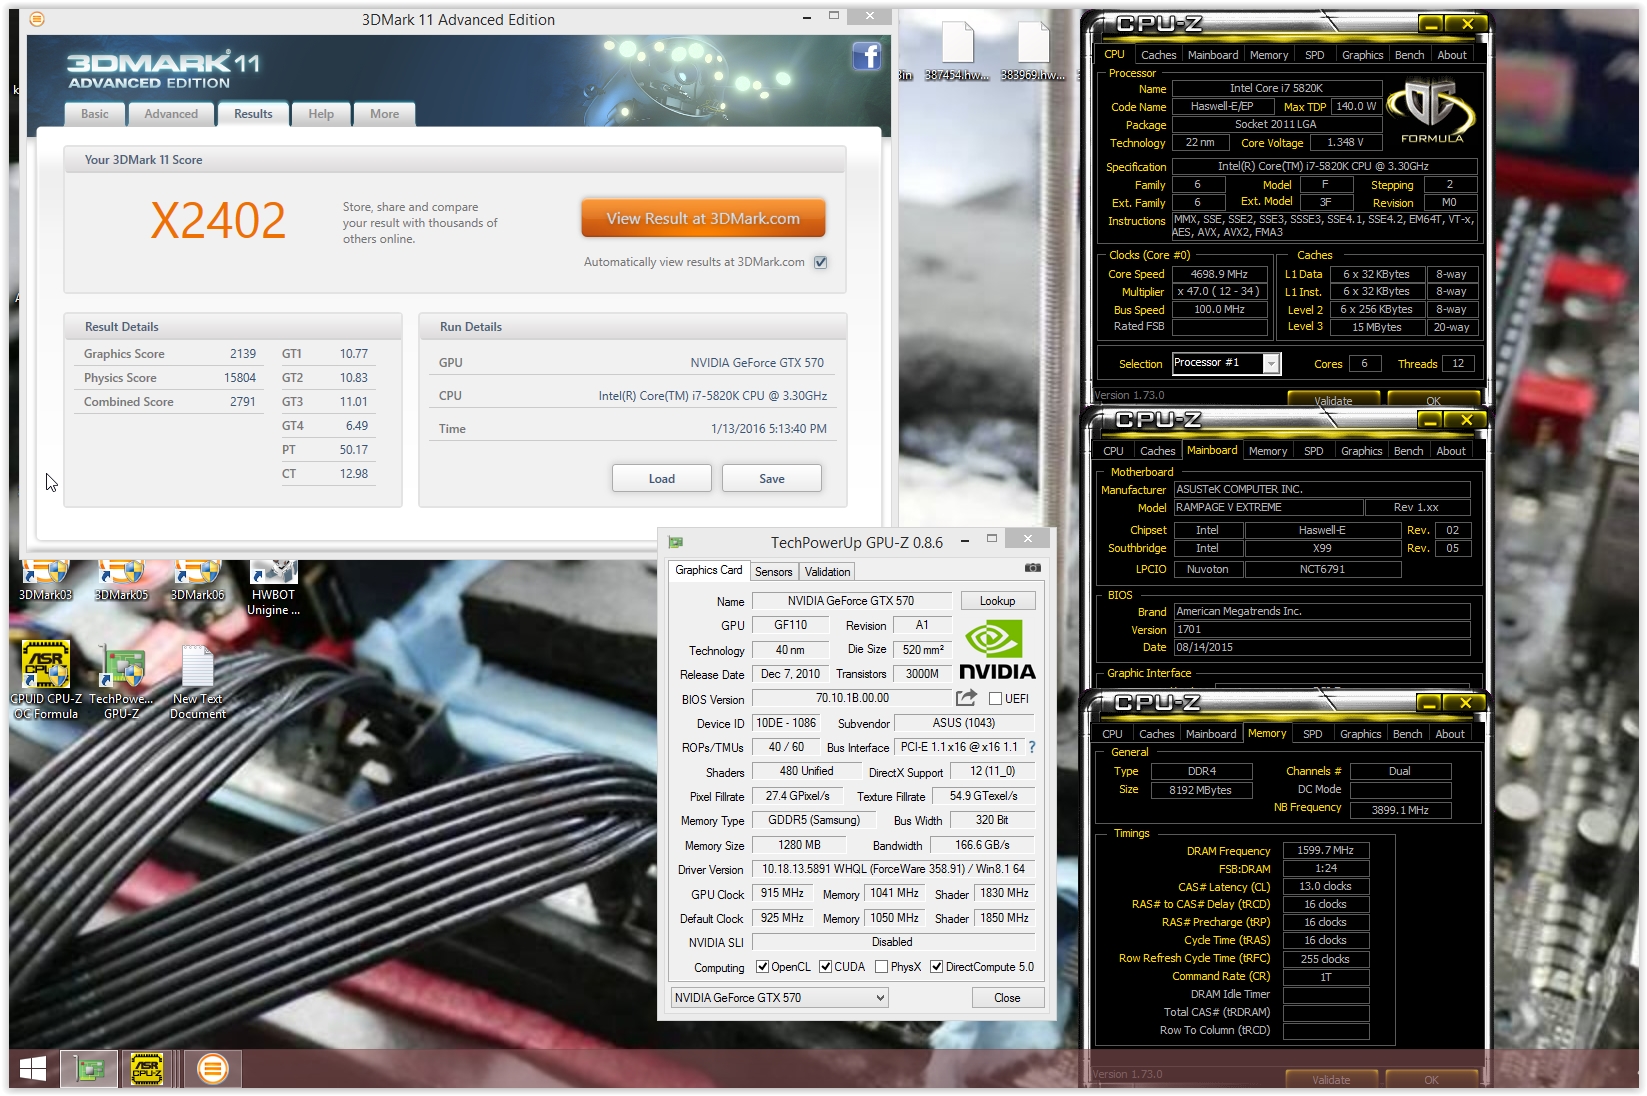This screenshot has height=1096, width=1647.
Task: Toggle the UEFI checkbox in GPU-Z
Action: 996,698
